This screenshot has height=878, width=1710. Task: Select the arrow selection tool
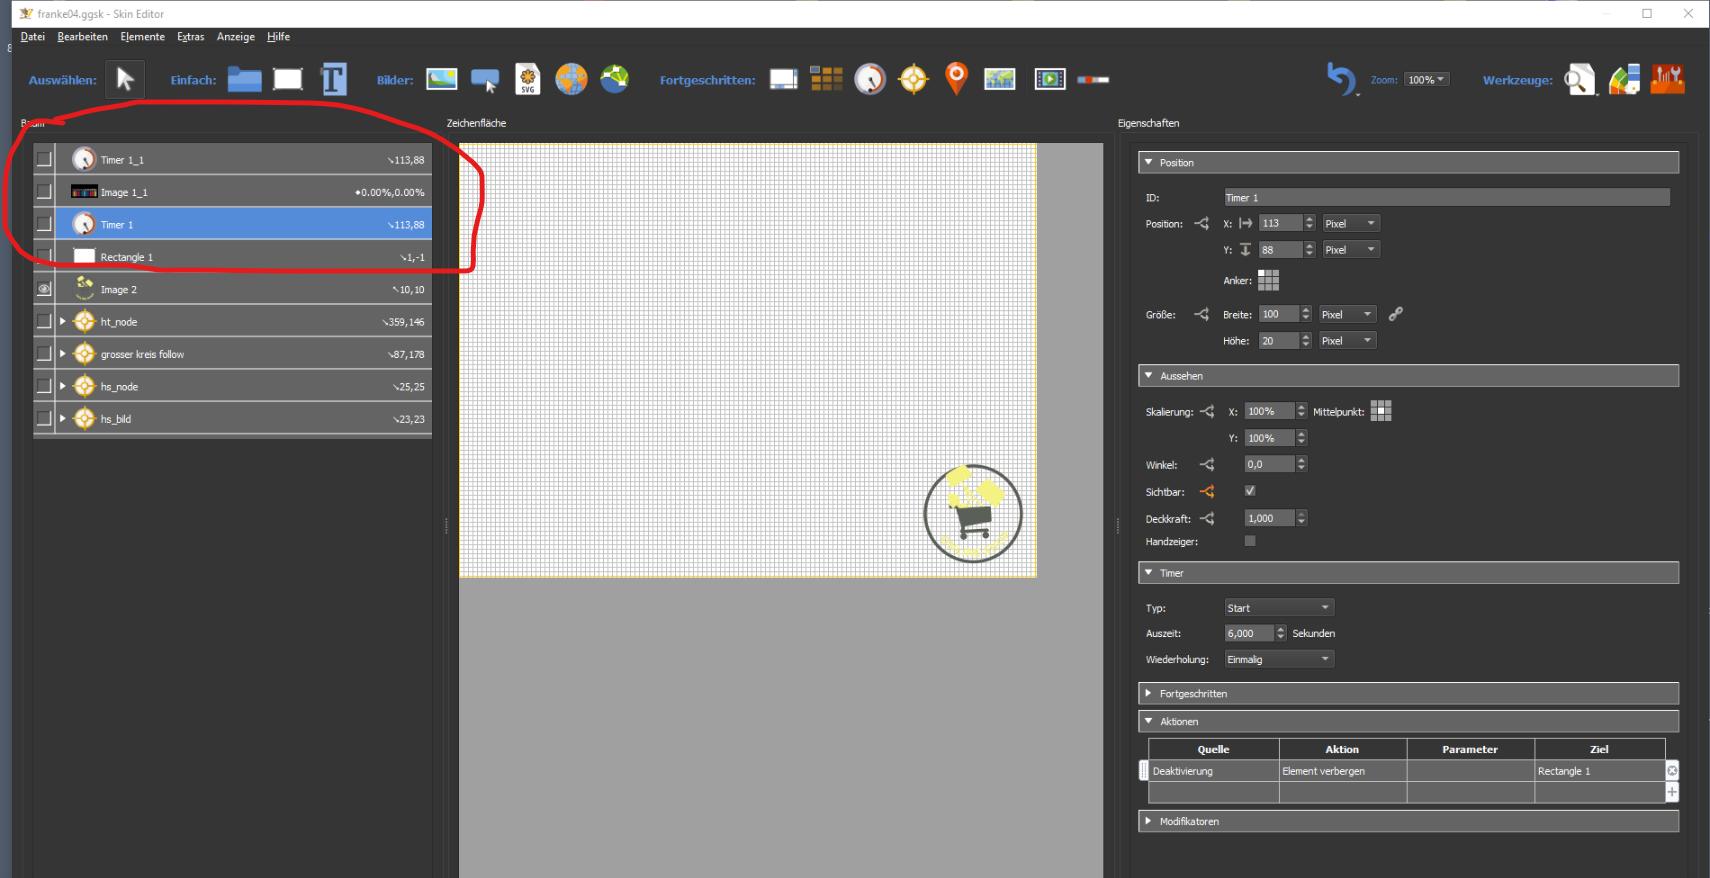(x=125, y=79)
